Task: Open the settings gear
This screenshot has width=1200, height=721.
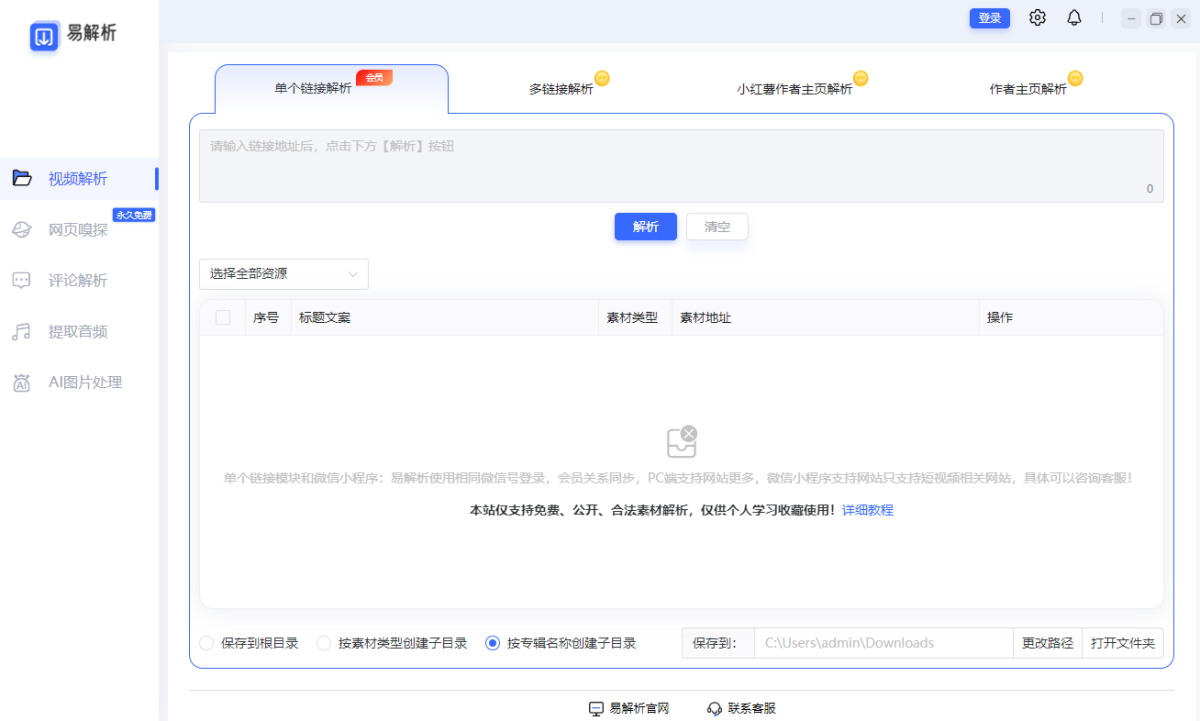Action: [x=1037, y=17]
